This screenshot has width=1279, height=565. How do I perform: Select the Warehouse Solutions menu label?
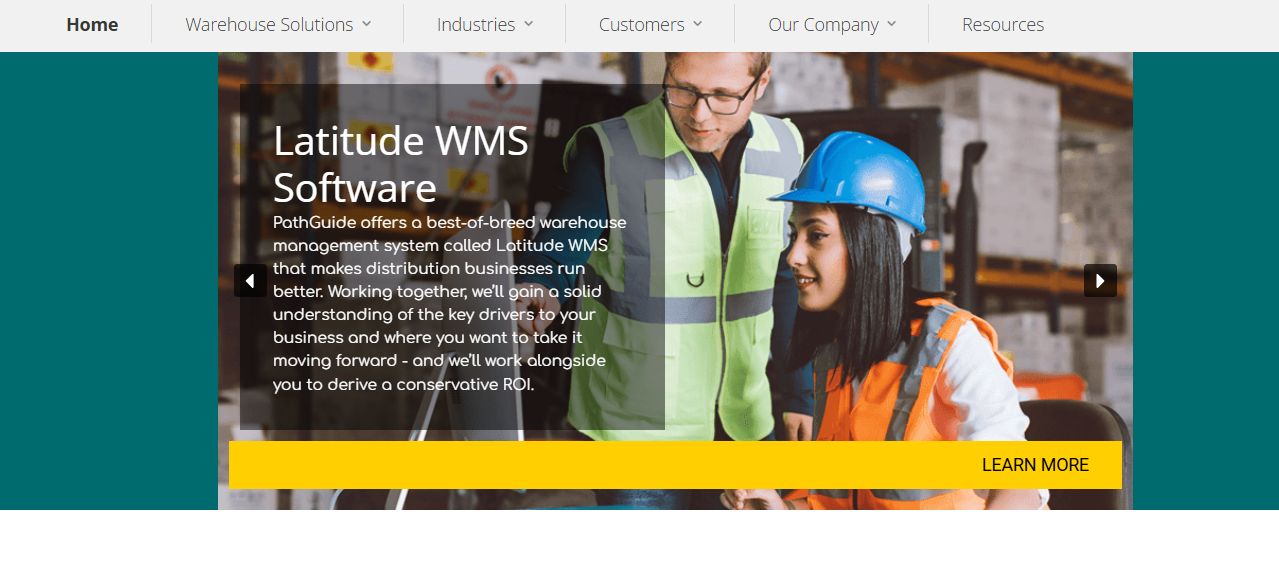269,25
